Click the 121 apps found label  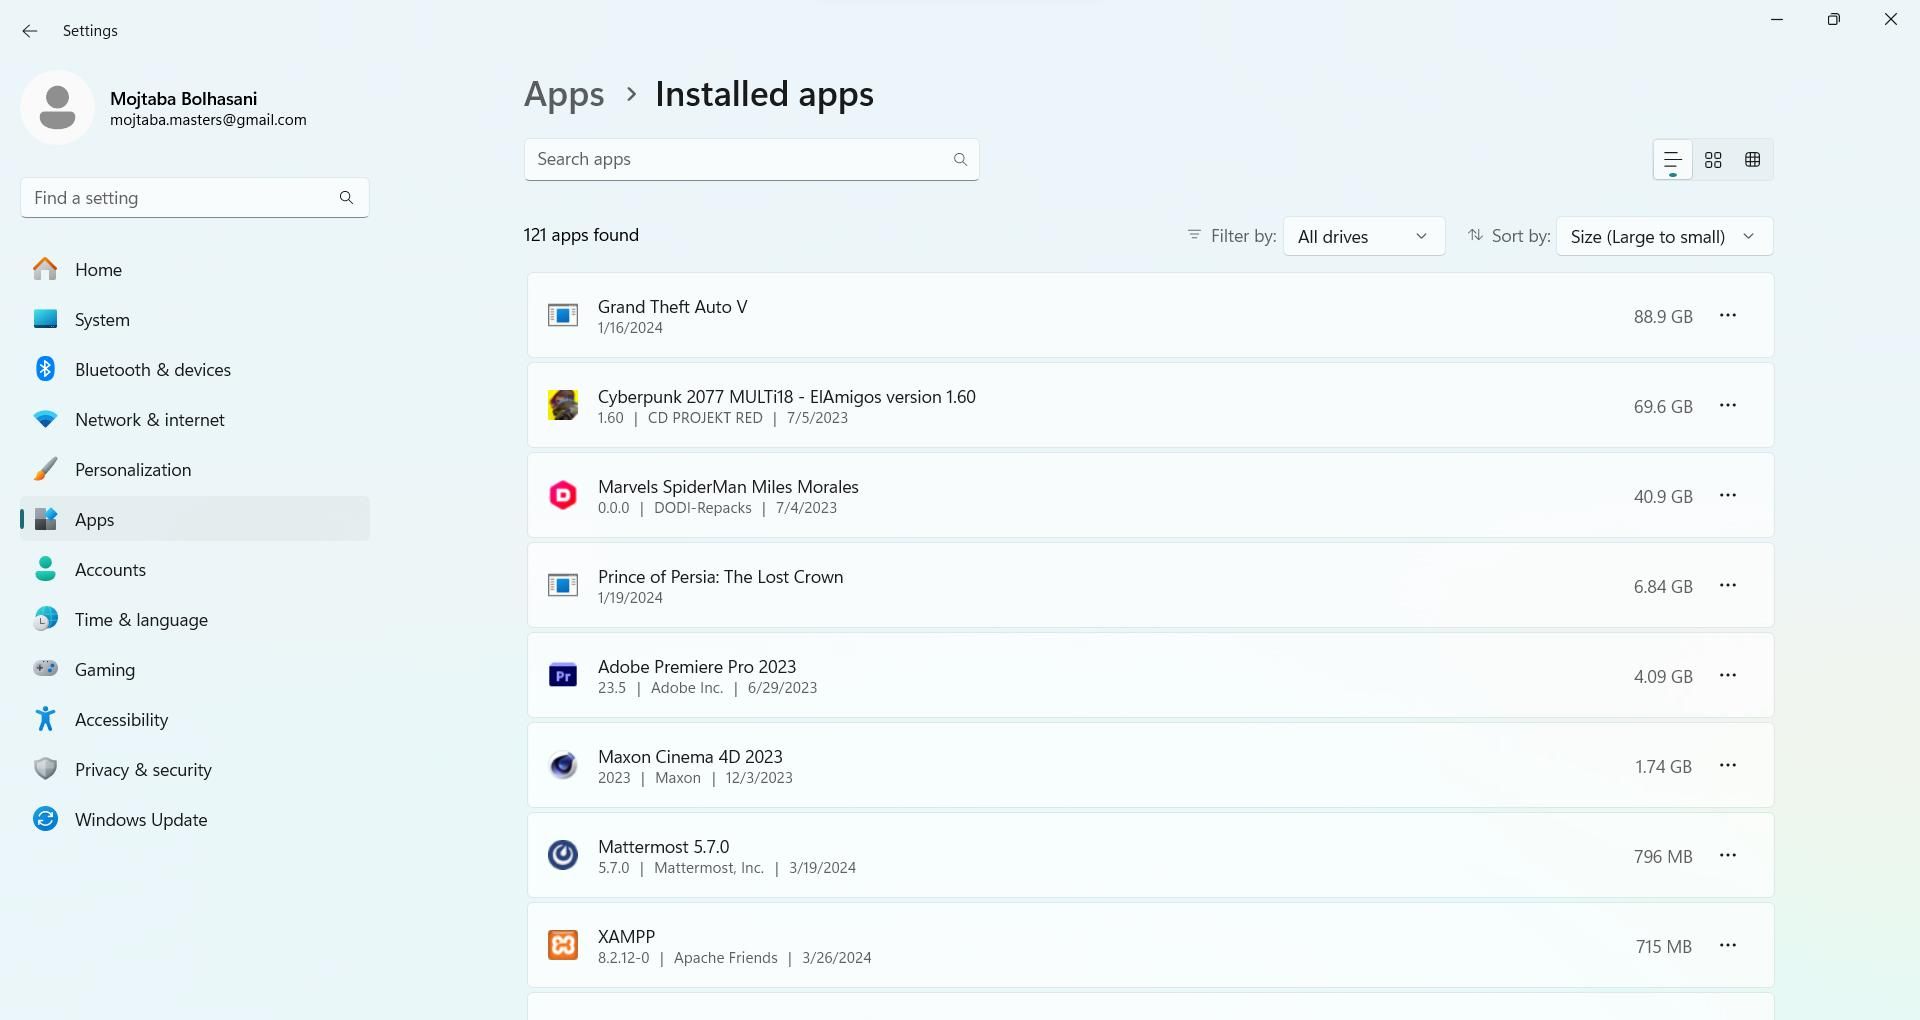point(581,235)
